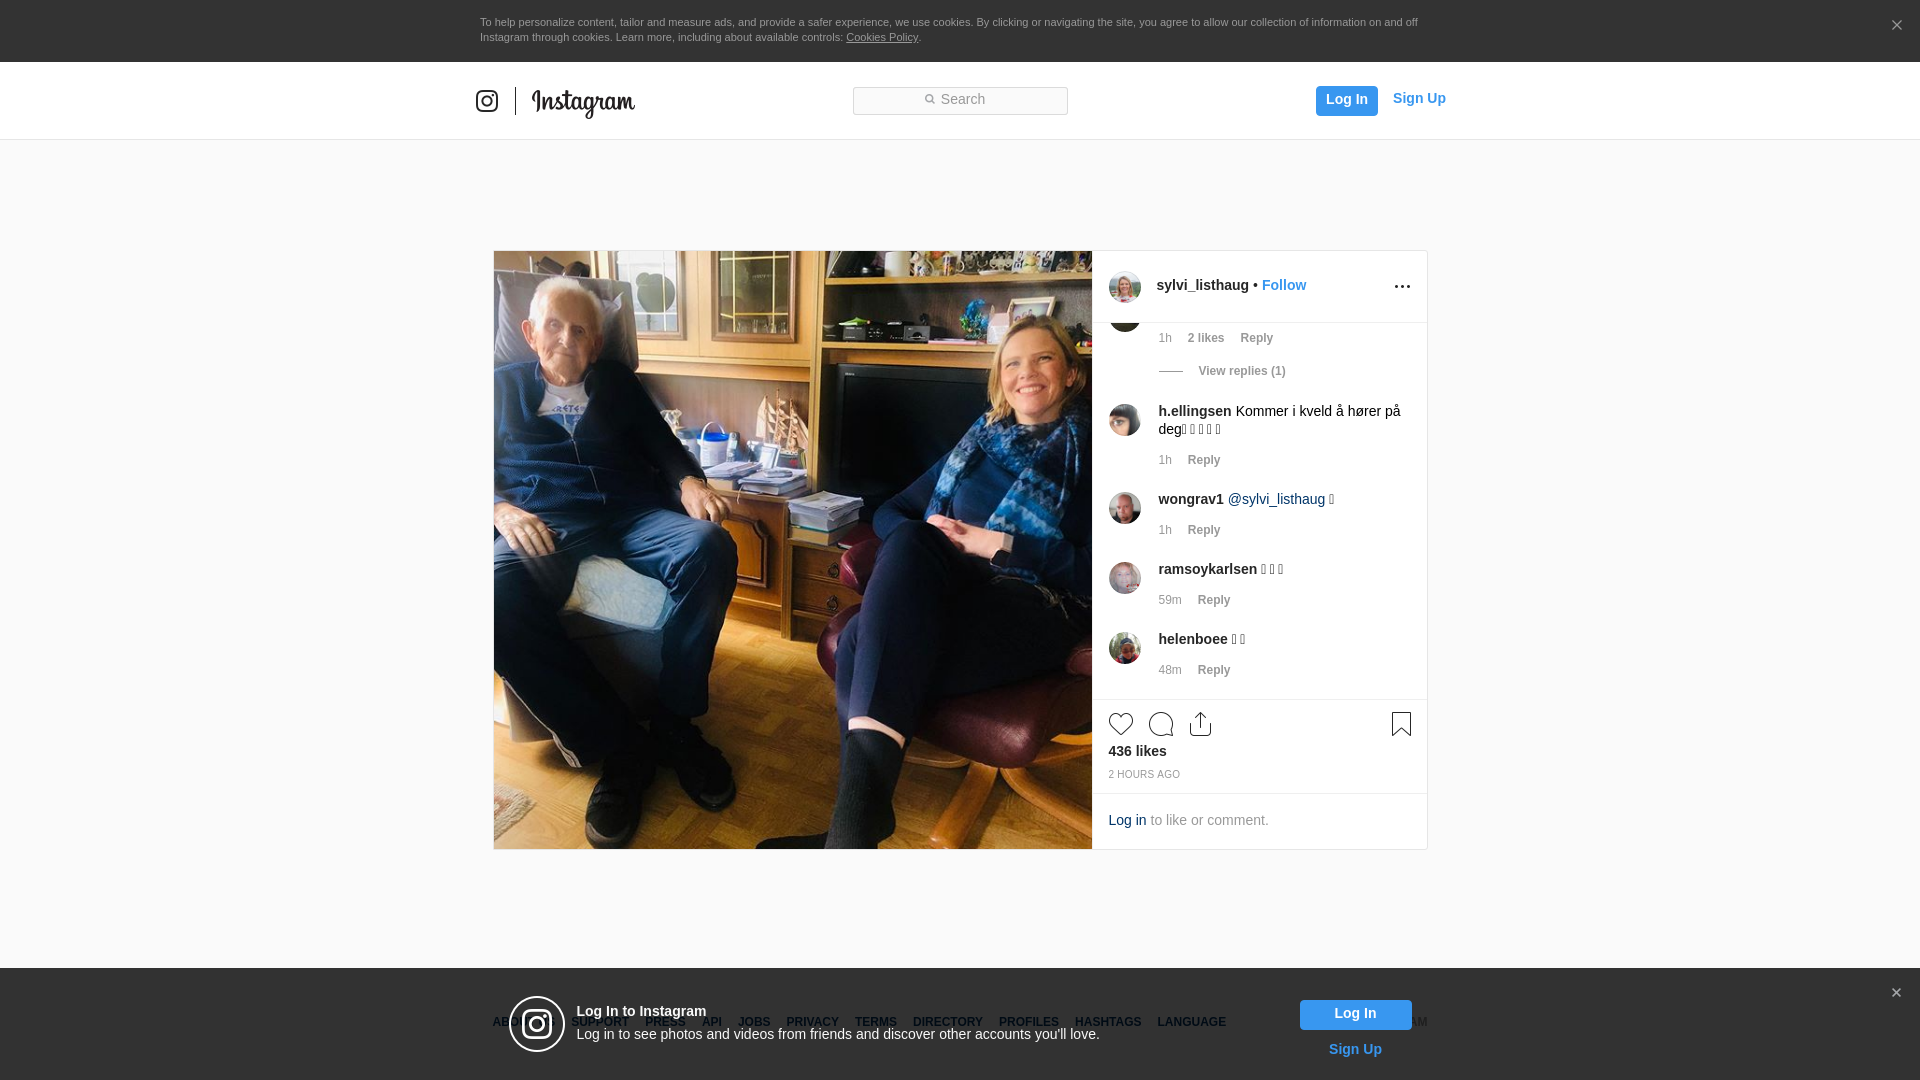Screen dimensions: 1920x1080
Task: Open the post options three-dot menu
Action: [1402, 287]
